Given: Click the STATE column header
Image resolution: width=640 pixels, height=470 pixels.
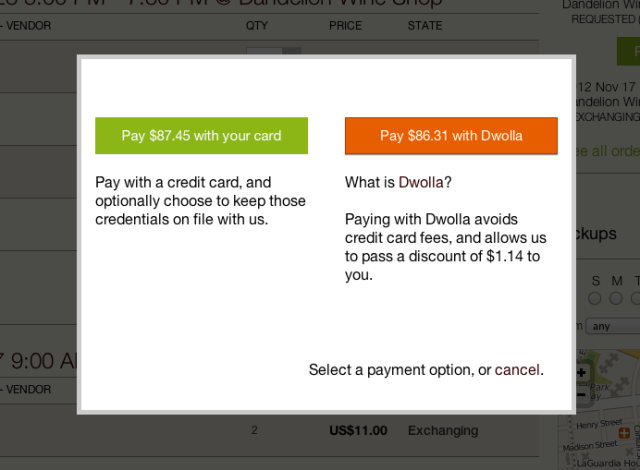Looking at the screenshot, I should coord(425,25).
